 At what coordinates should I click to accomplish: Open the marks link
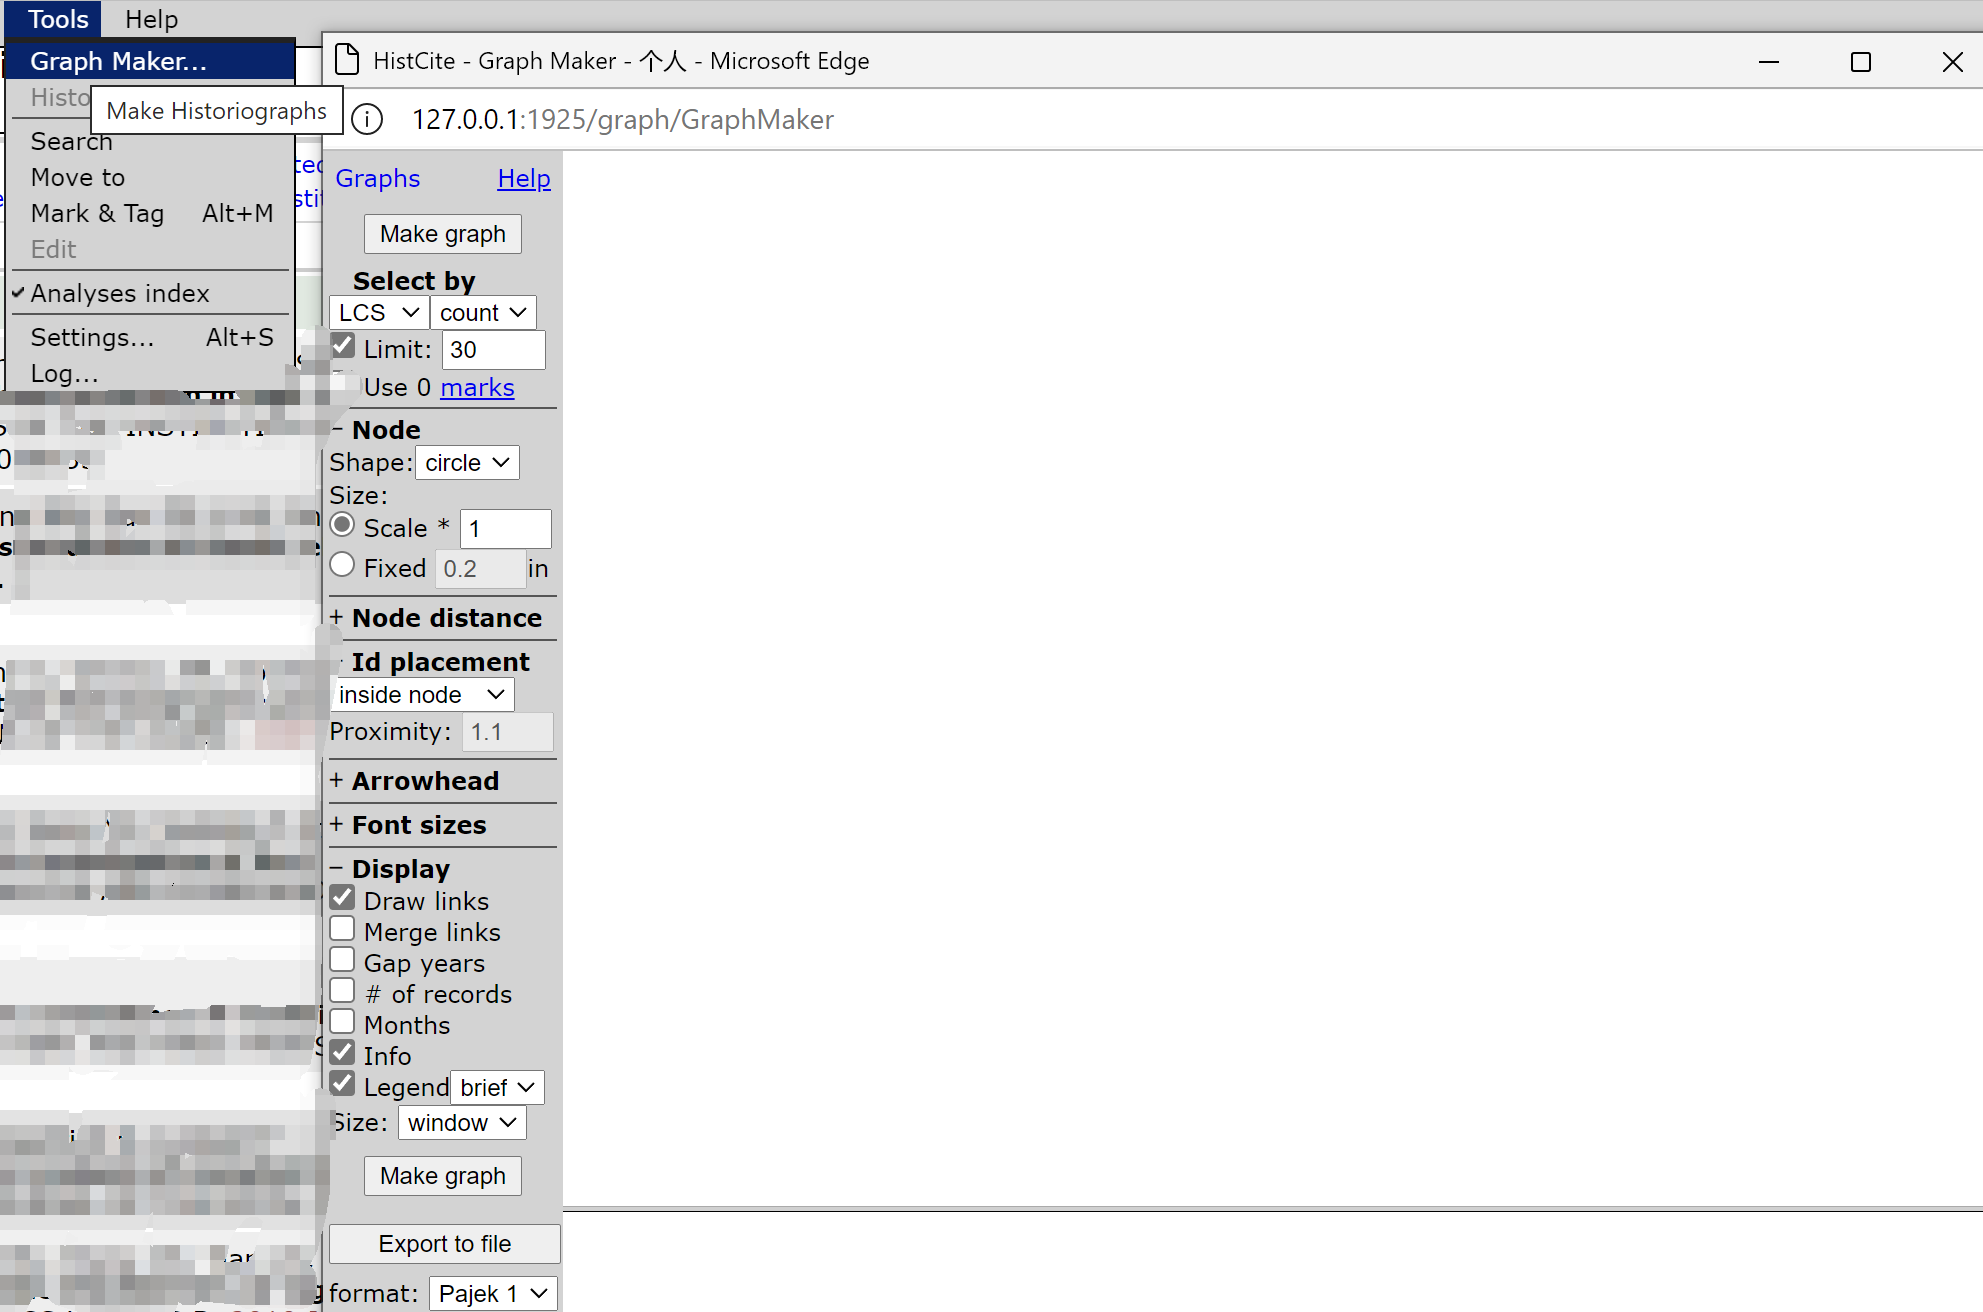point(477,388)
